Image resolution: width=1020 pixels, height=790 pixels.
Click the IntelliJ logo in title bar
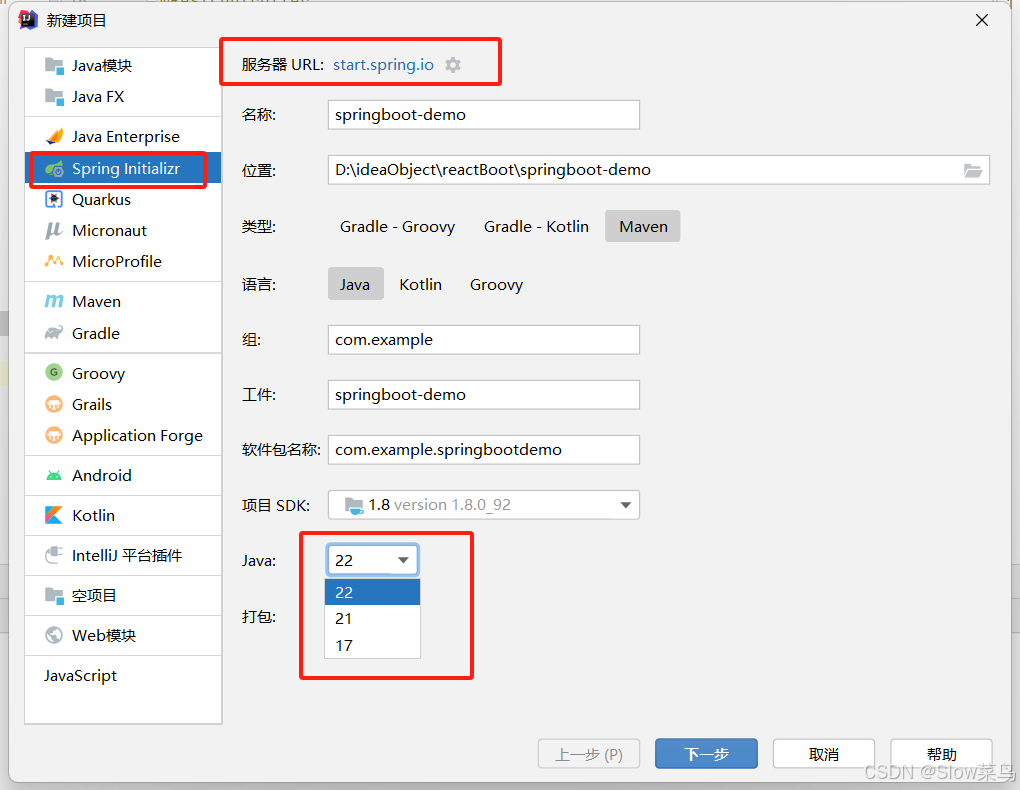coord(28,20)
